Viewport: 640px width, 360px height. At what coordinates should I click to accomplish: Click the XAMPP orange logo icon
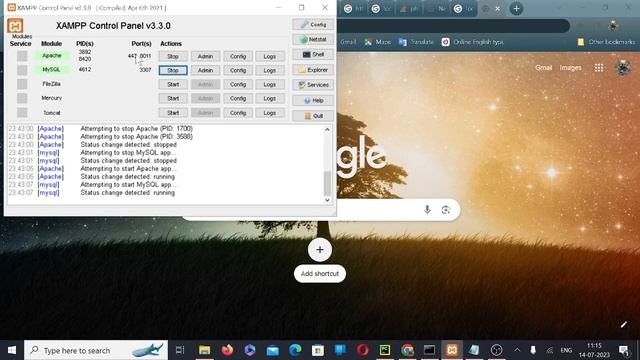pos(15,26)
